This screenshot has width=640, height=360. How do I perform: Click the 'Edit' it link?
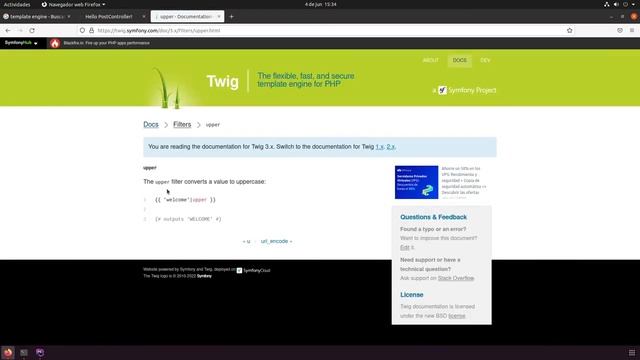click(x=404, y=247)
